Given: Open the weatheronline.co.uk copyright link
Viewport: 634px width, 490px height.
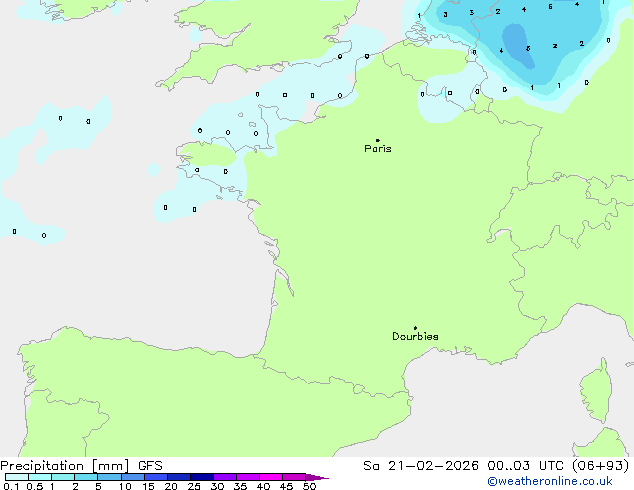Looking at the screenshot, I should [550, 481].
